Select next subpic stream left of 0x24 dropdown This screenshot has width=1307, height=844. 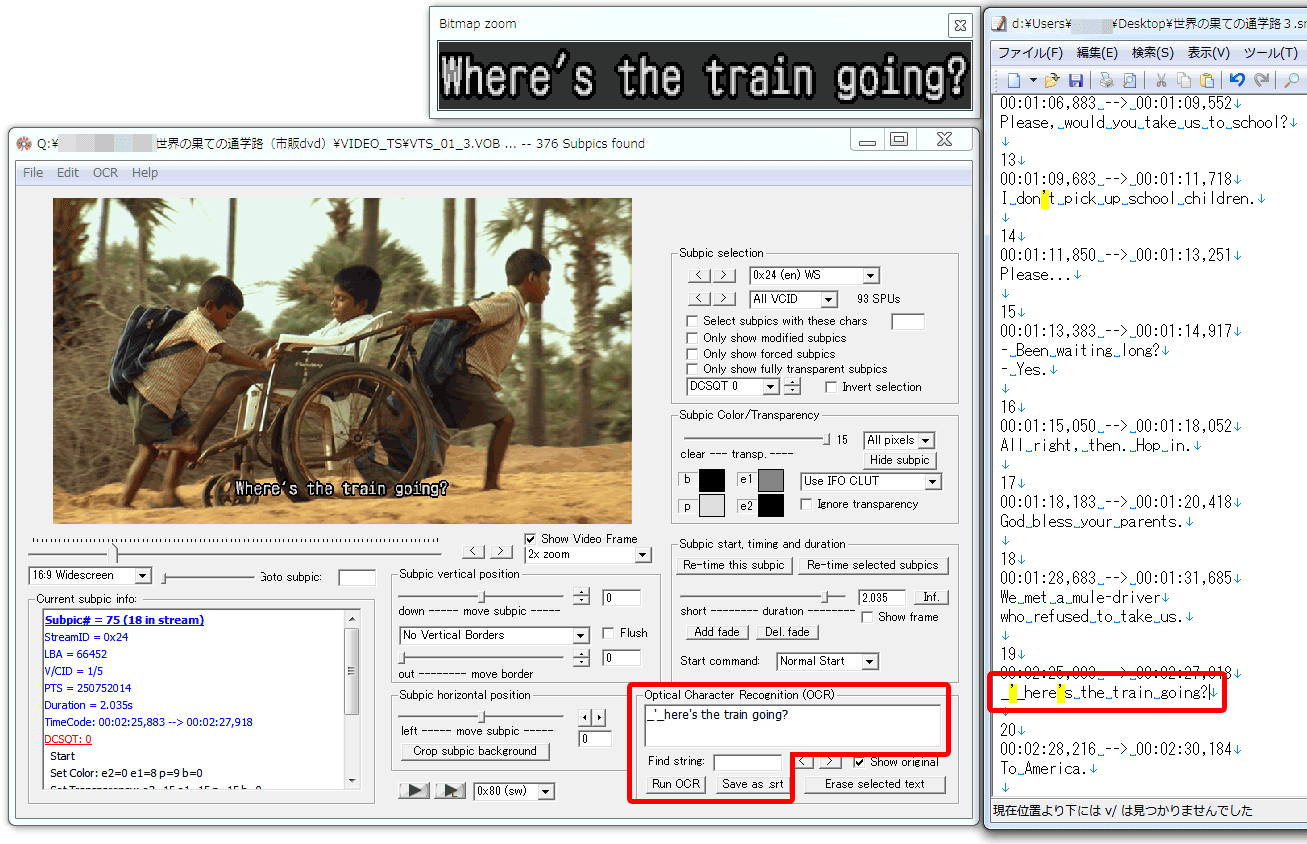tap(726, 275)
